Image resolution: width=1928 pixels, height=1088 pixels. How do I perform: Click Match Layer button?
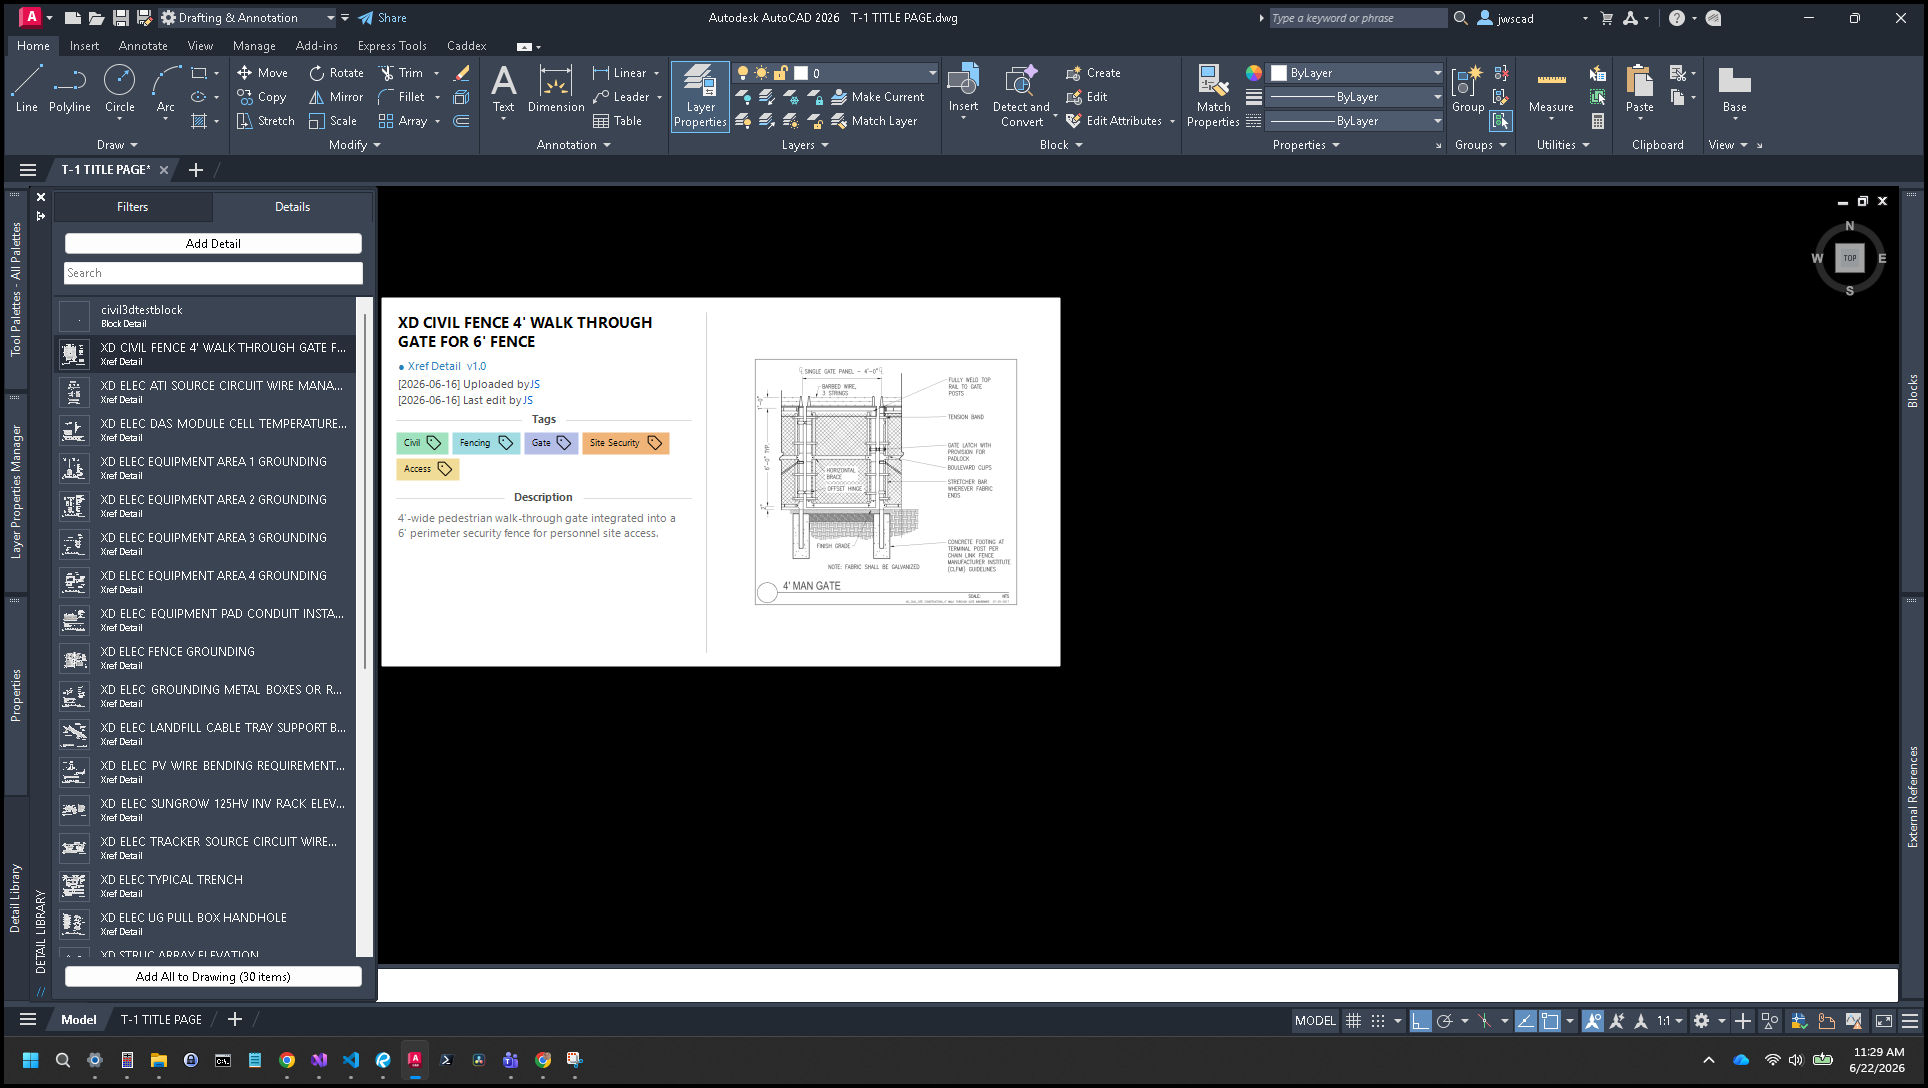(x=874, y=121)
